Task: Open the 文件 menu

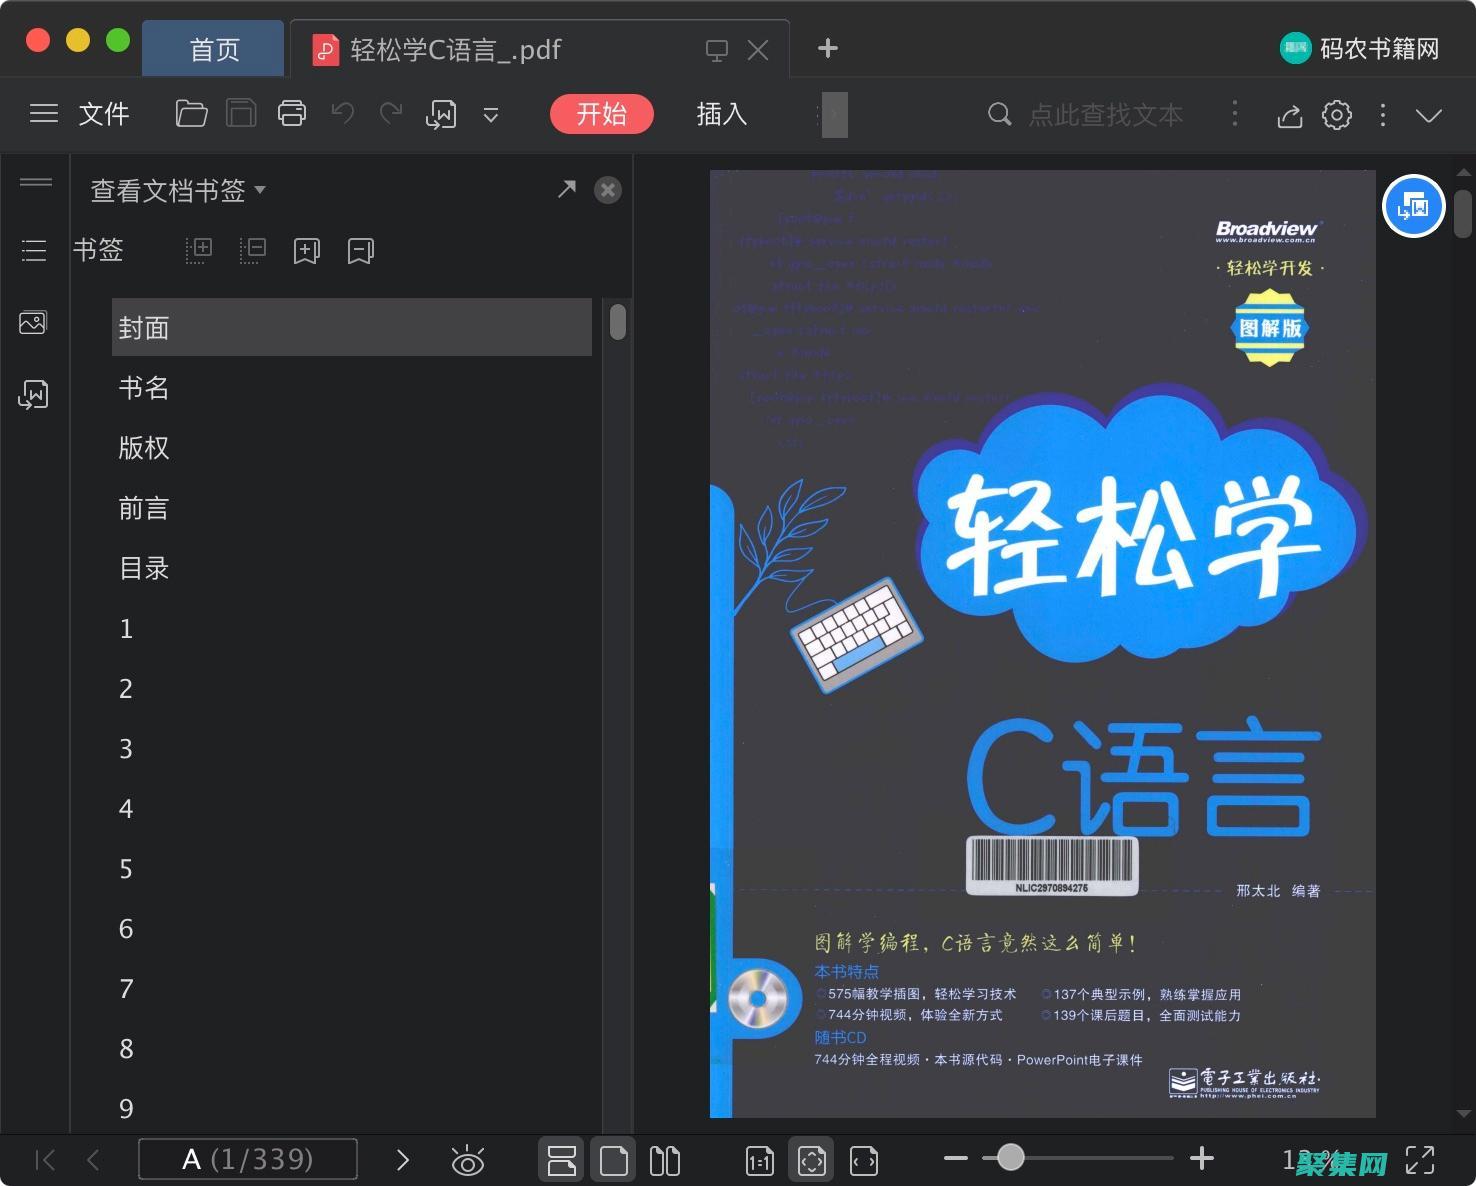Action: click(103, 114)
